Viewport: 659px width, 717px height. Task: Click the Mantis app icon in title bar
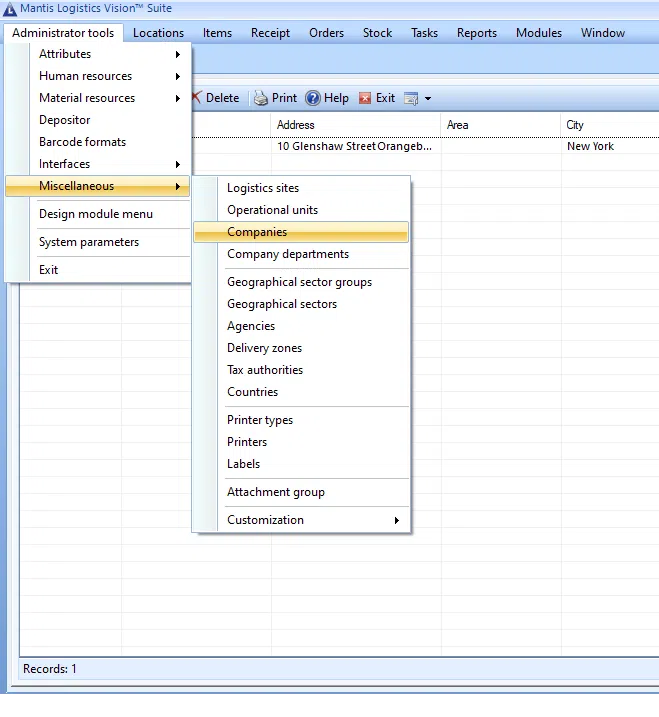10,8
